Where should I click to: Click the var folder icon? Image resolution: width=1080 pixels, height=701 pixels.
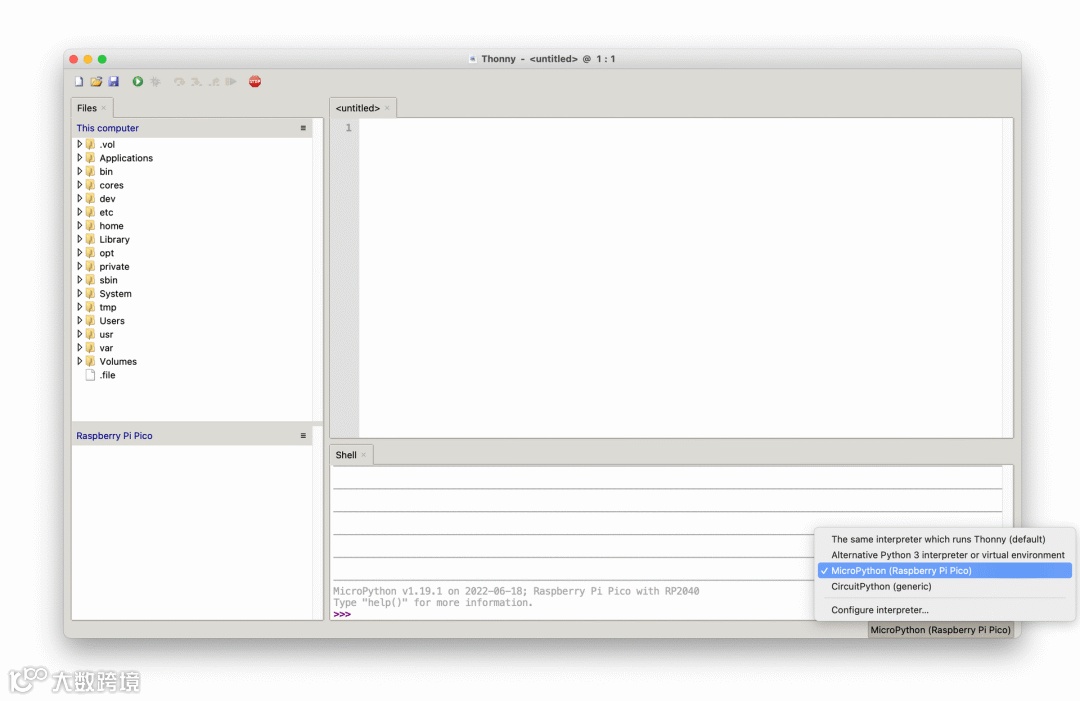click(90, 348)
